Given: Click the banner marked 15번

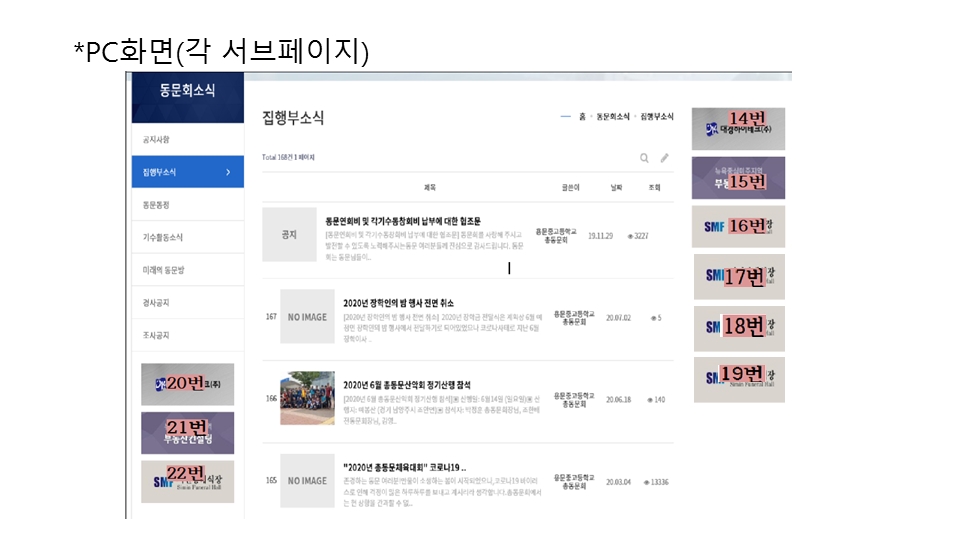Looking at the screenshot, I should point(738,178).
